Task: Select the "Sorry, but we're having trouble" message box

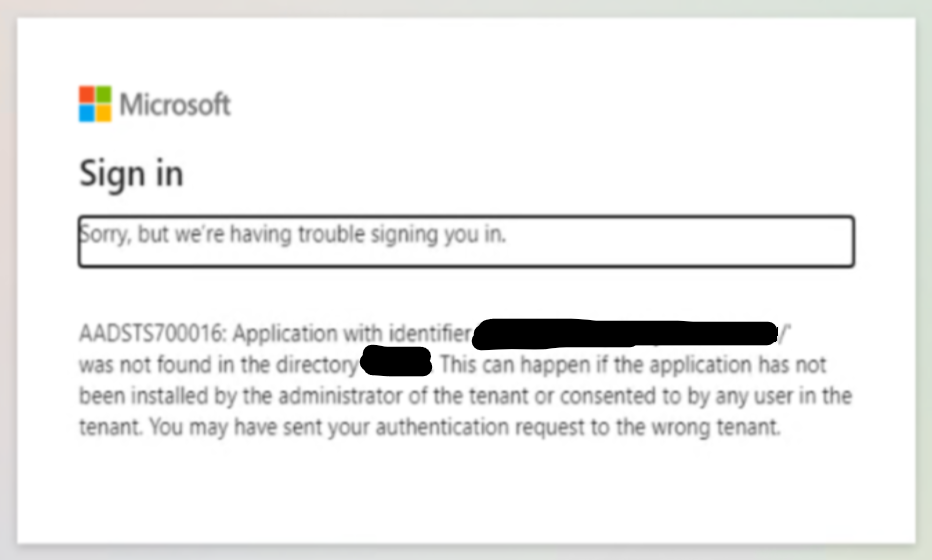Action: (465, 241)
